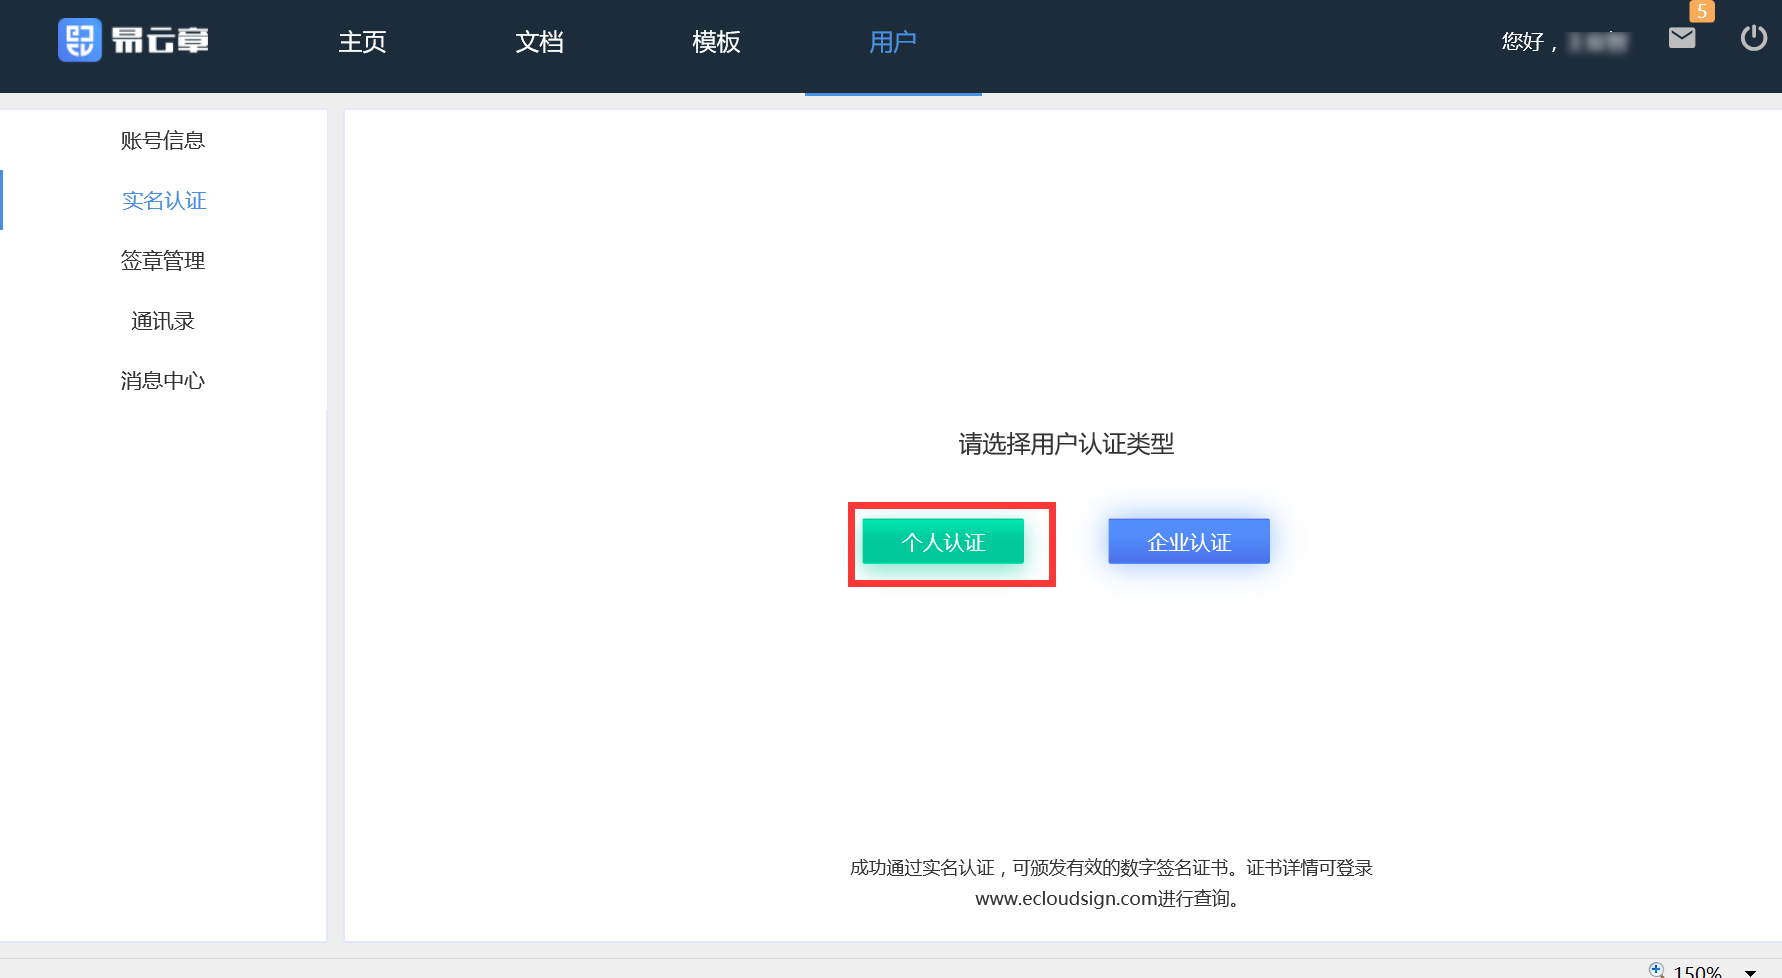Go to the 主页 tab
Screen dimensions: 1782x978
coord(362,42)
